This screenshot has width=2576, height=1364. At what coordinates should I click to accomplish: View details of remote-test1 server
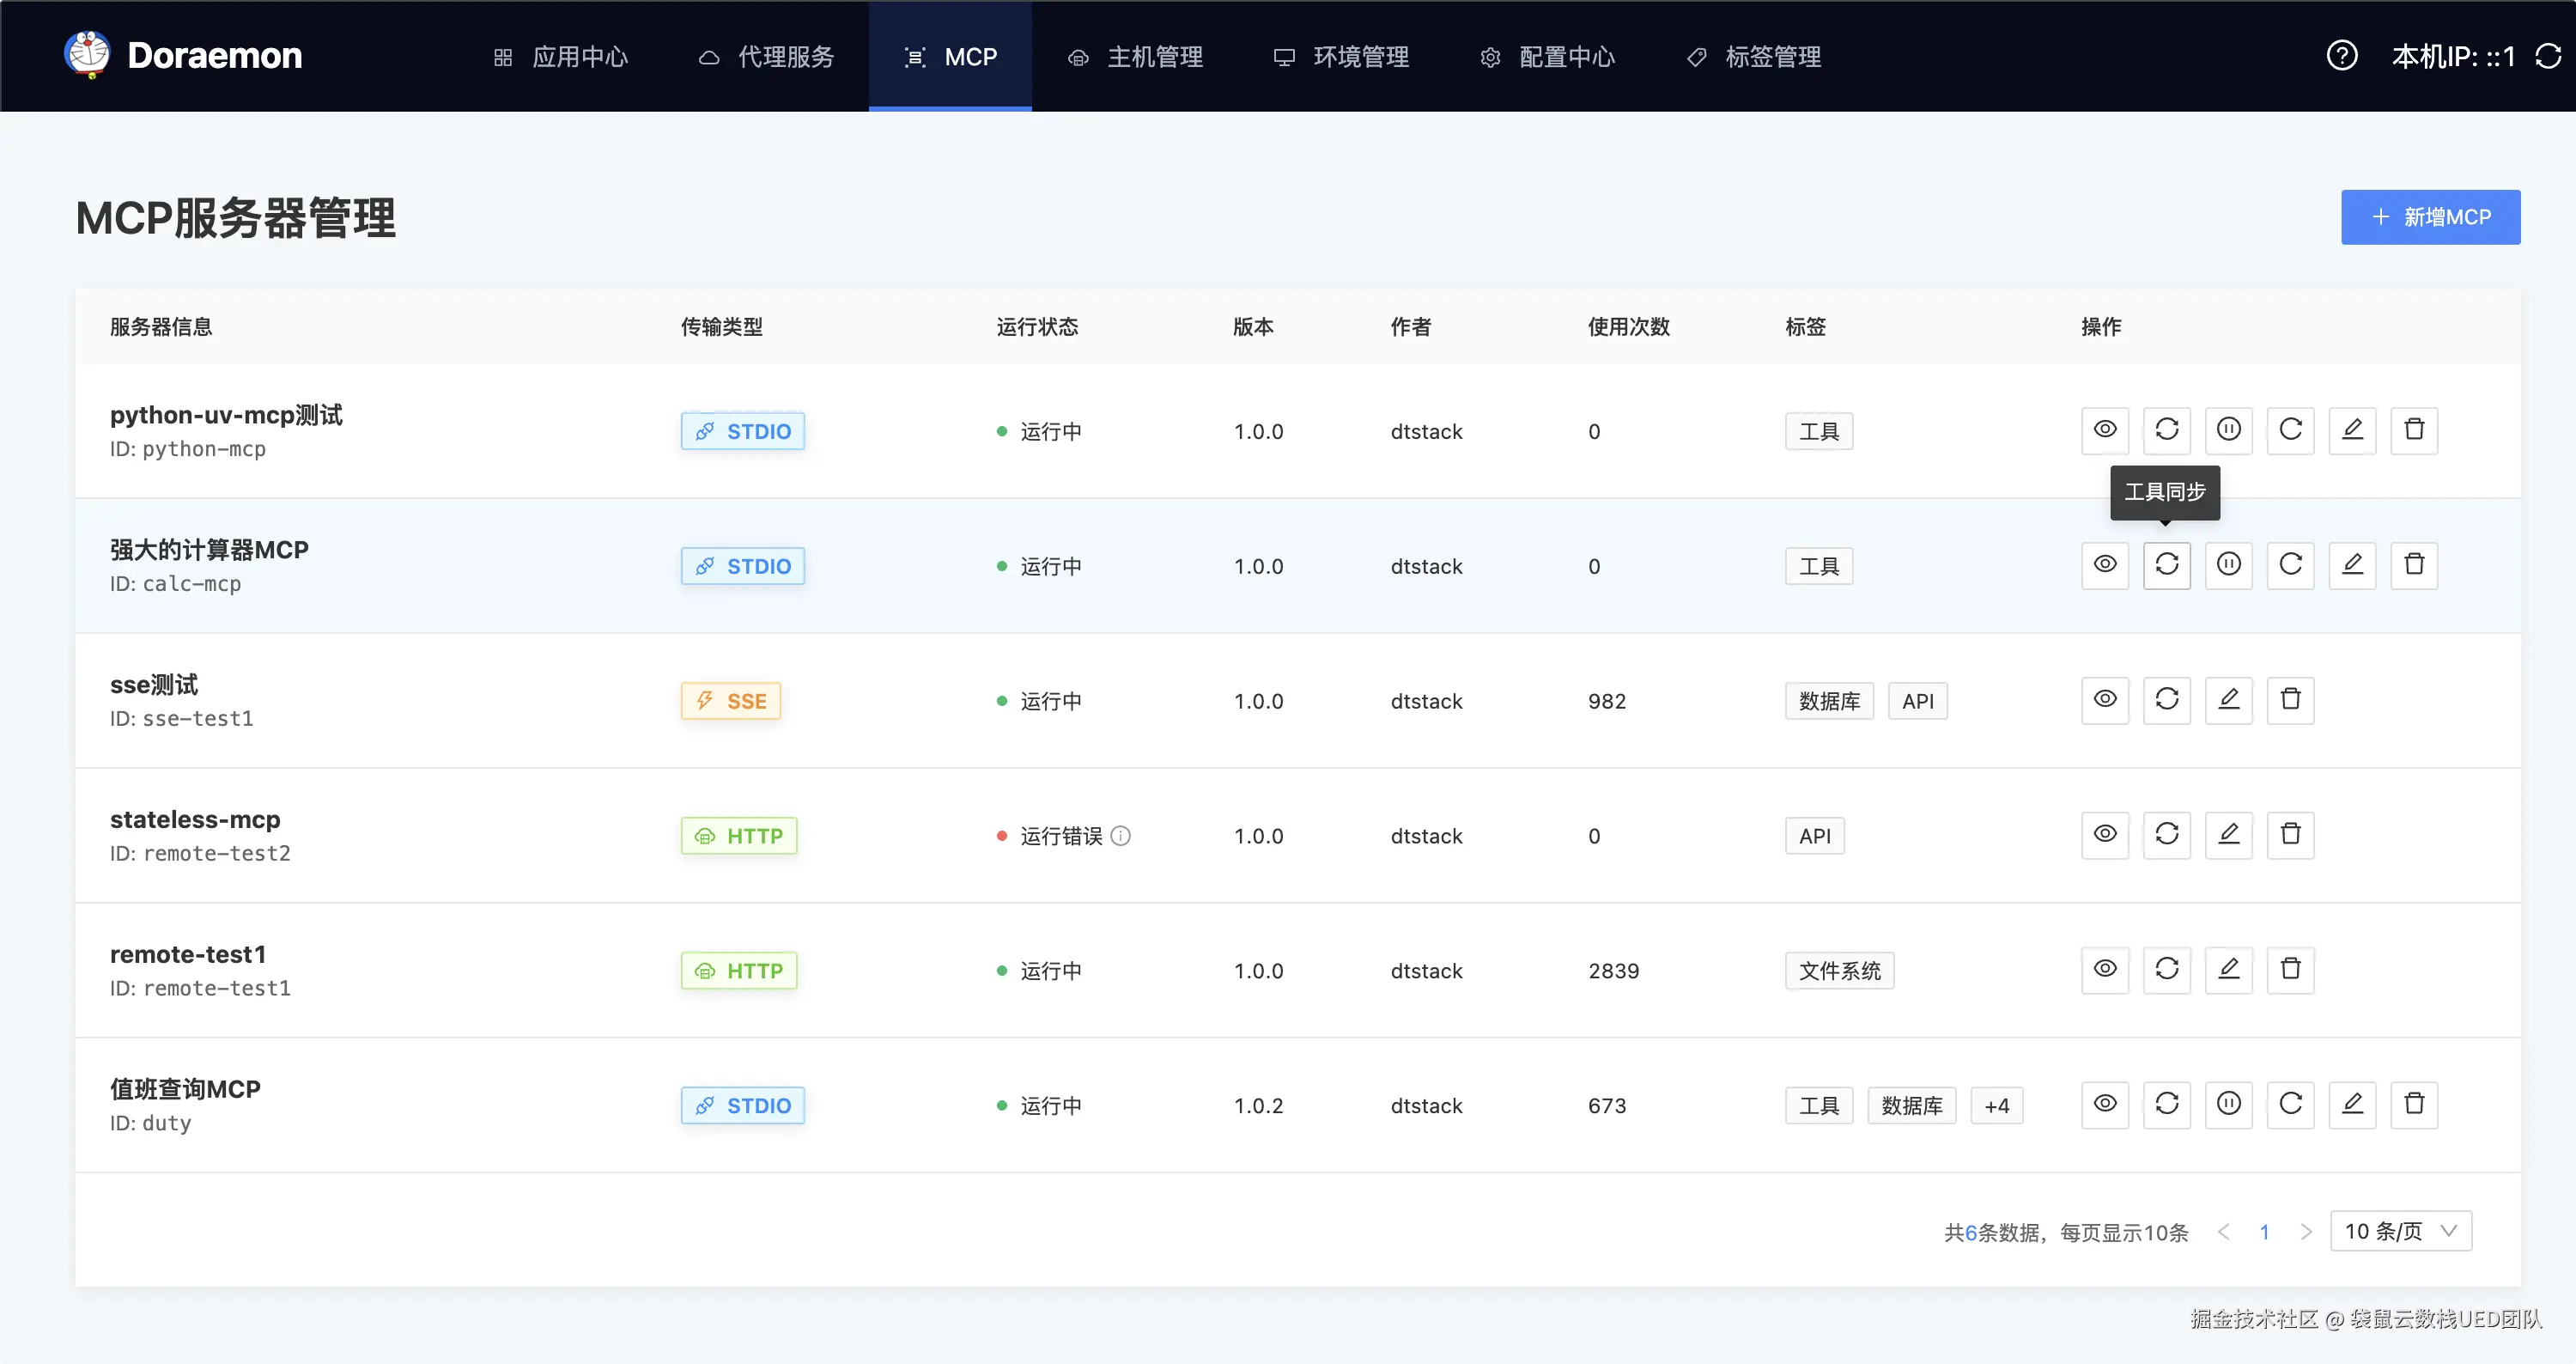(2104, 969)
